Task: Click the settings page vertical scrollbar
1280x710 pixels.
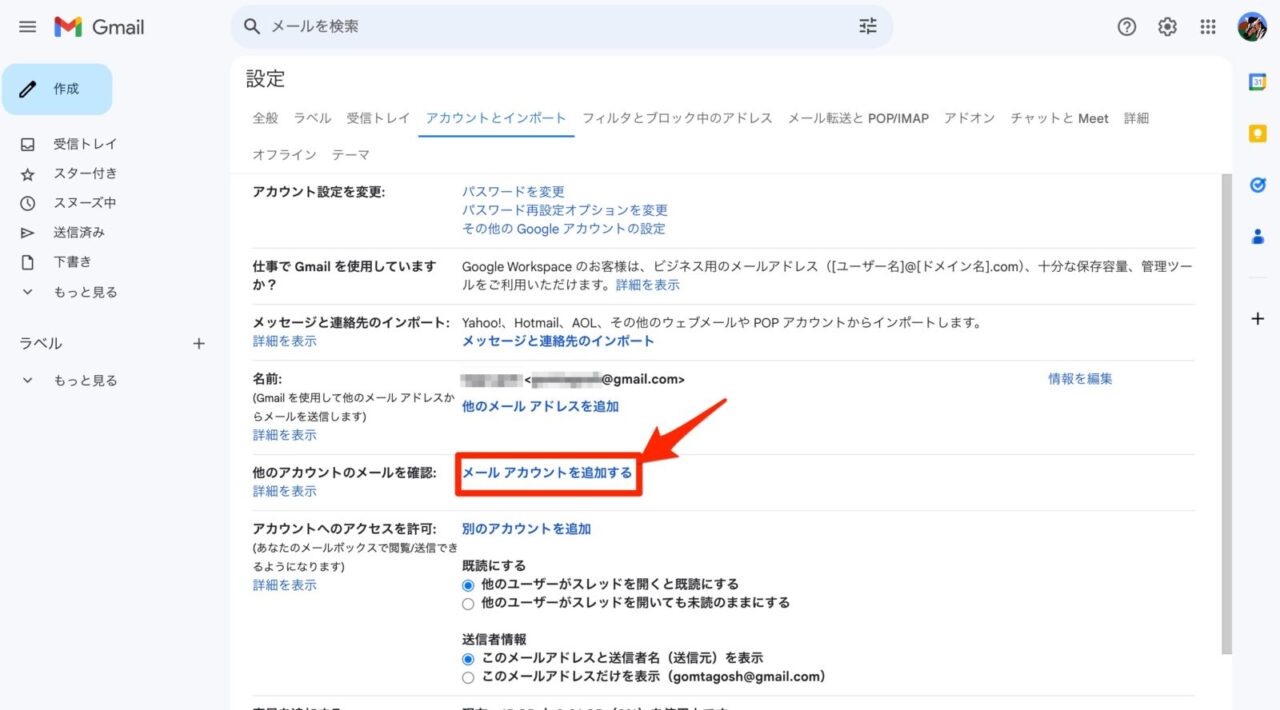Action: 1227,413
